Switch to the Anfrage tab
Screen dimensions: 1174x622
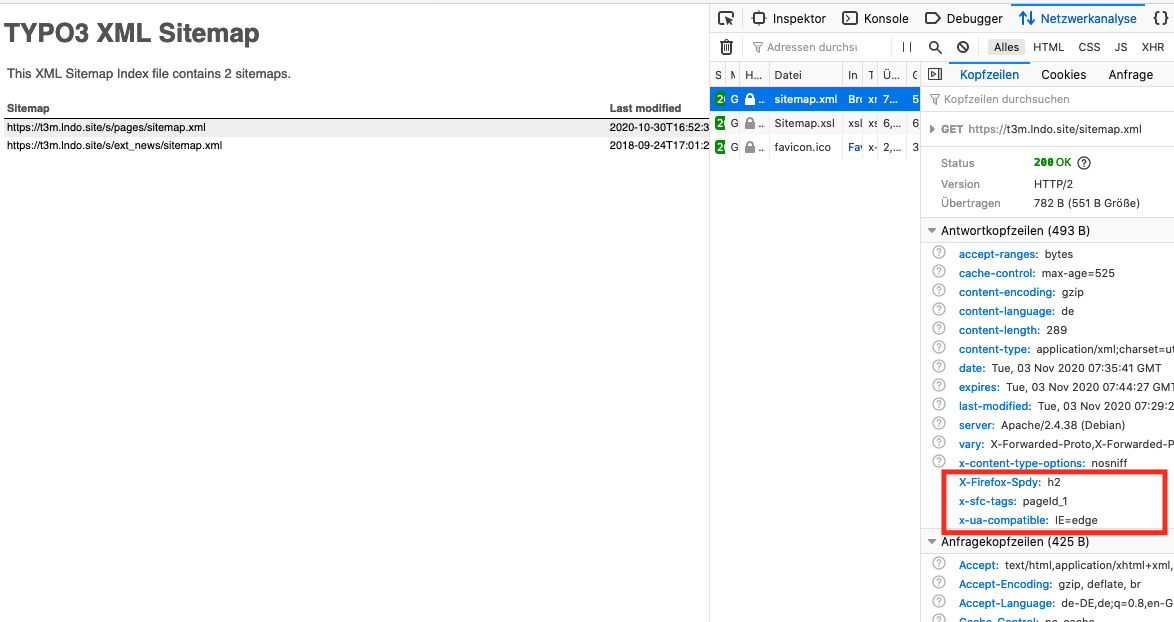[1131, 75]
